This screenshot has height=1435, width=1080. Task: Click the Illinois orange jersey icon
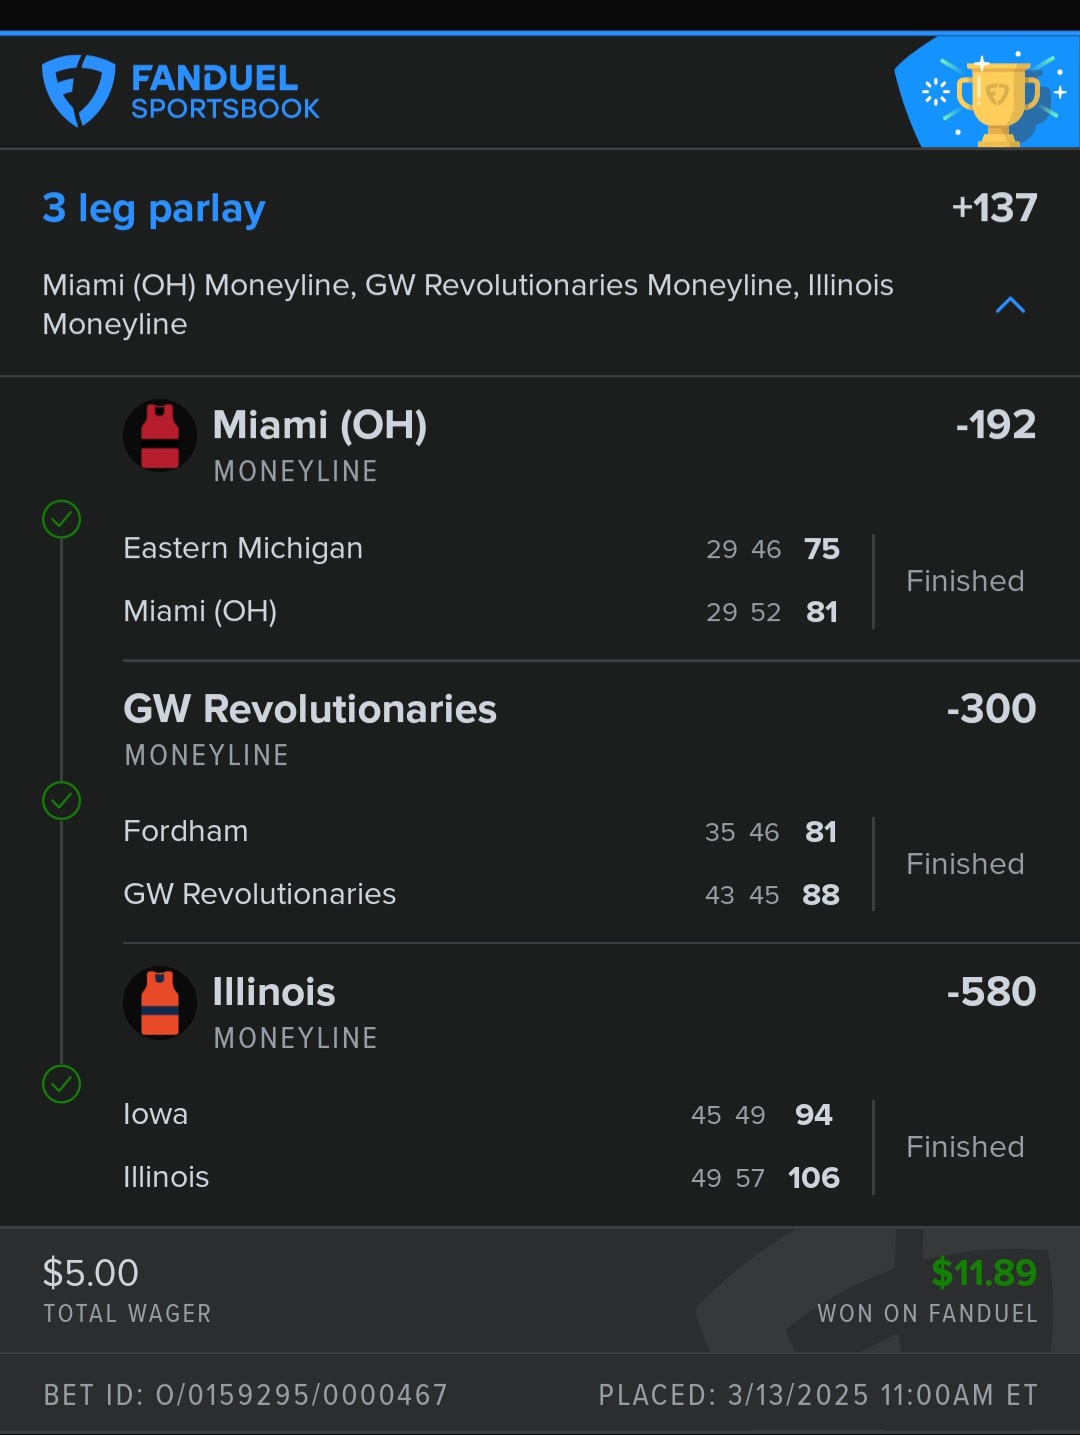tap(160, 1003)
